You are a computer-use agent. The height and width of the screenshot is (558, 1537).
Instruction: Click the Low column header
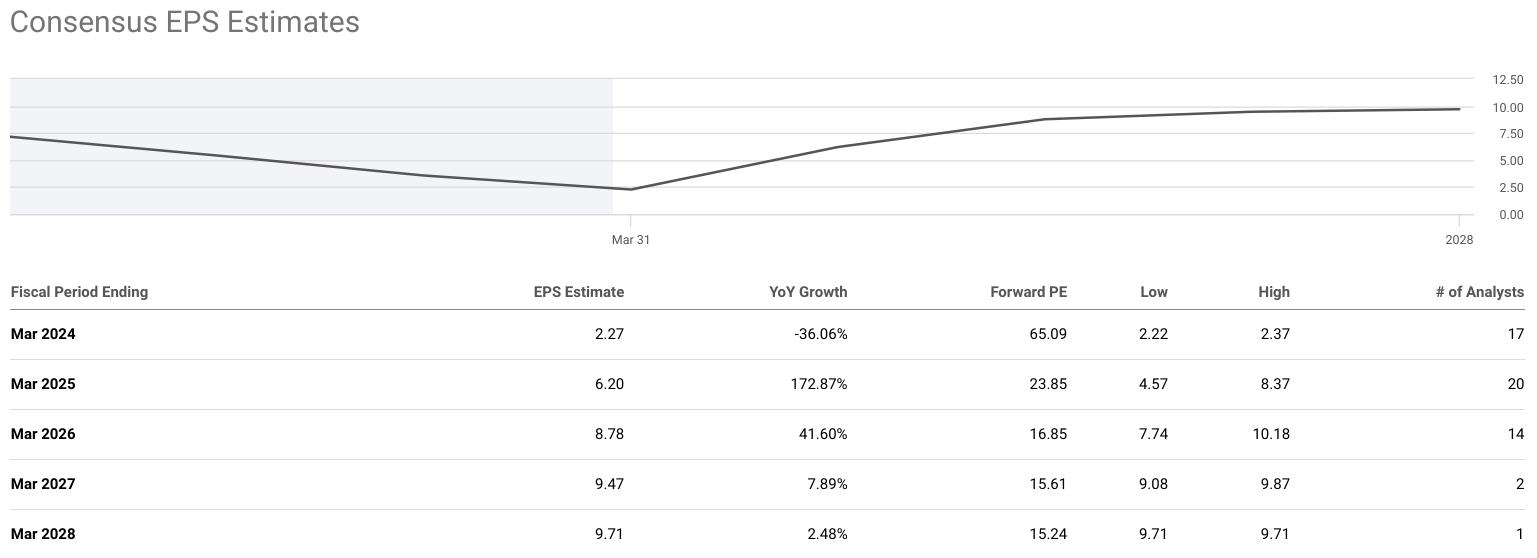(1153, 292)
